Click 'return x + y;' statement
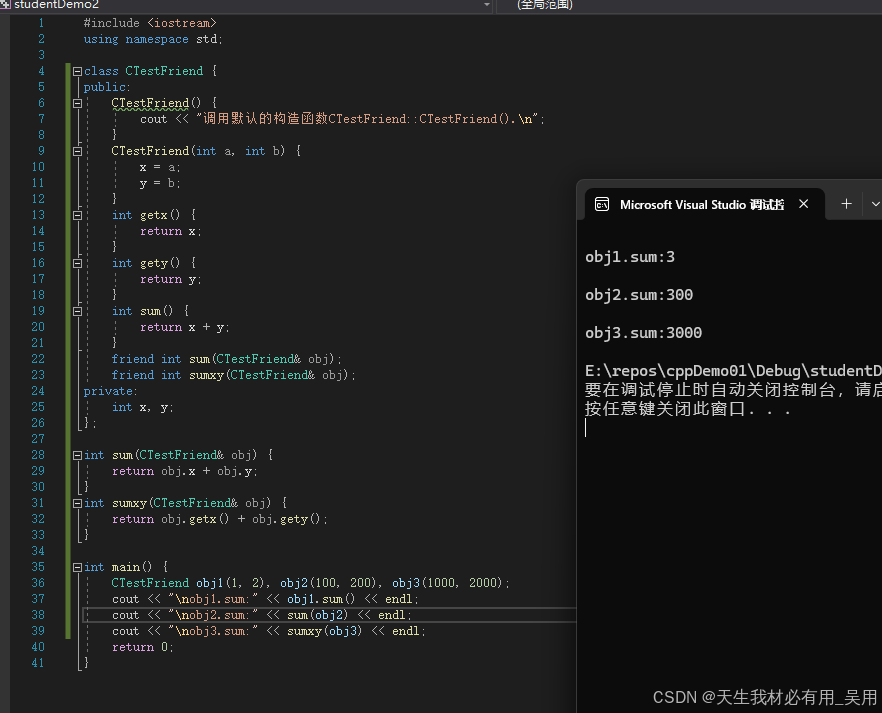Viewport: 882px width, 713px height. click(184, 327)
